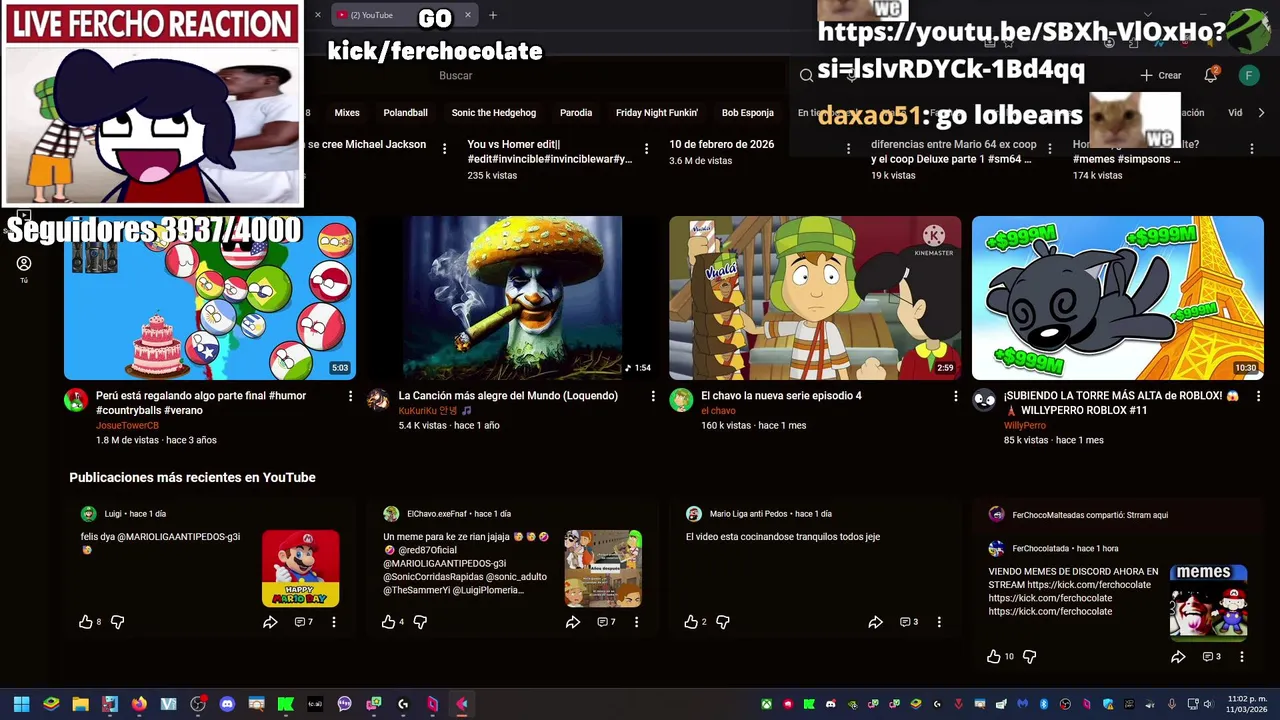Click KuKuriKu channel avatar
Screen dimensions: 1280x720
click(378, 401)
